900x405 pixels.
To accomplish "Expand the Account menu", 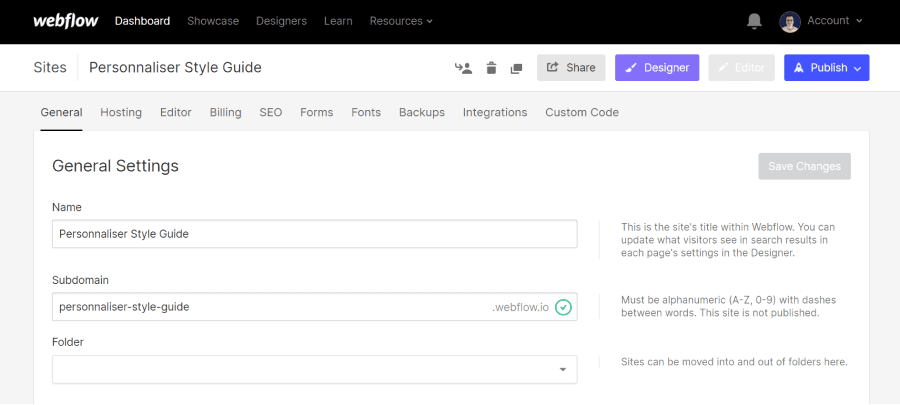I will pos(834,21).
